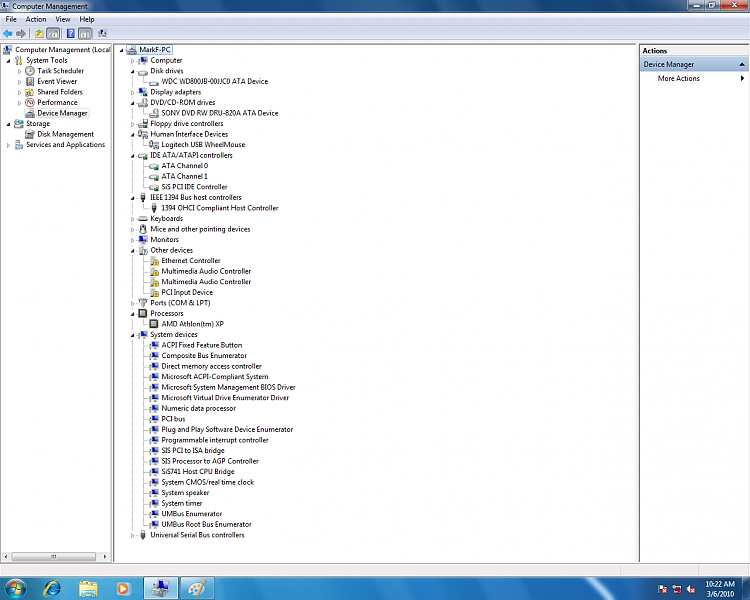This screenshot has height=600, width=750.
Task: Select System CMOS/real time clock
Action: (208, 482)
